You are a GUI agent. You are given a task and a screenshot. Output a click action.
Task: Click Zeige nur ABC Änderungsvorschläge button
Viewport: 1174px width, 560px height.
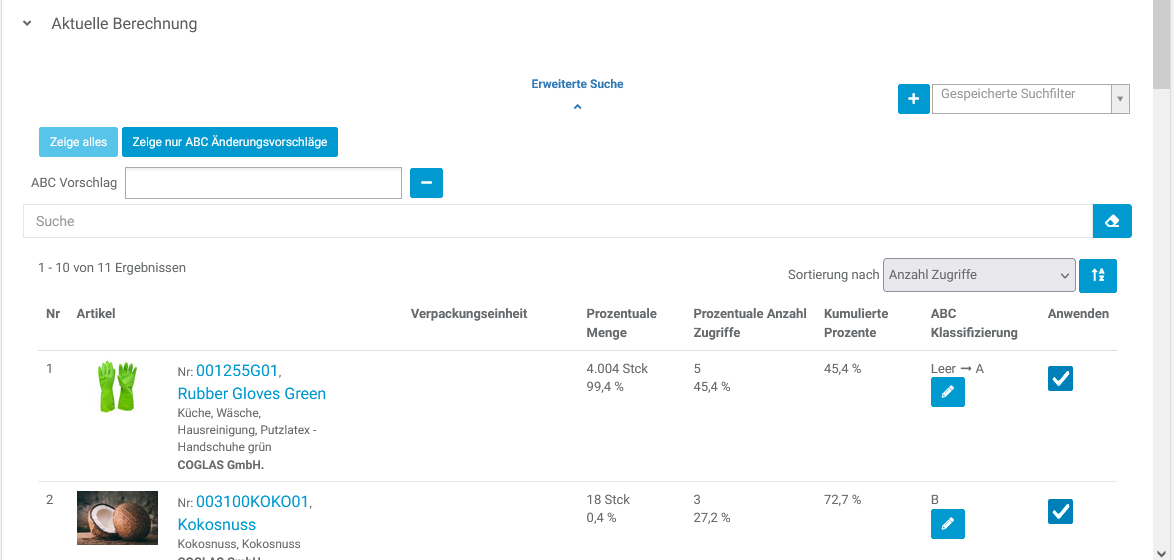(x=230, y=142)
